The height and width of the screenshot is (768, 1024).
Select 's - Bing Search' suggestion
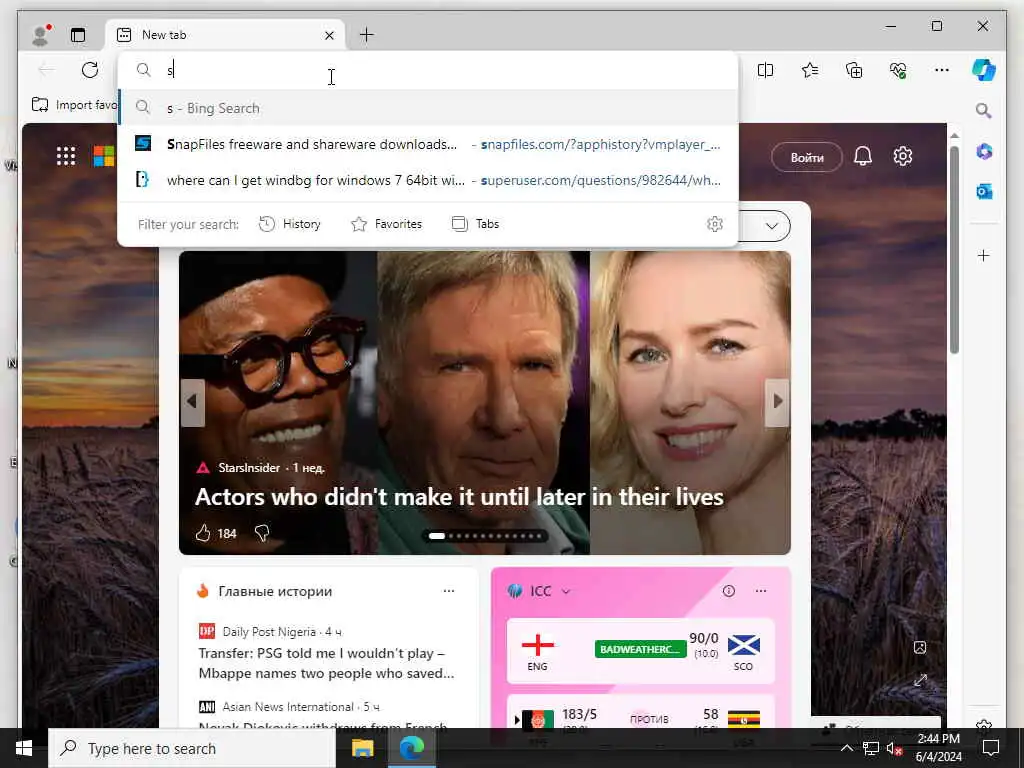[428, 108]
